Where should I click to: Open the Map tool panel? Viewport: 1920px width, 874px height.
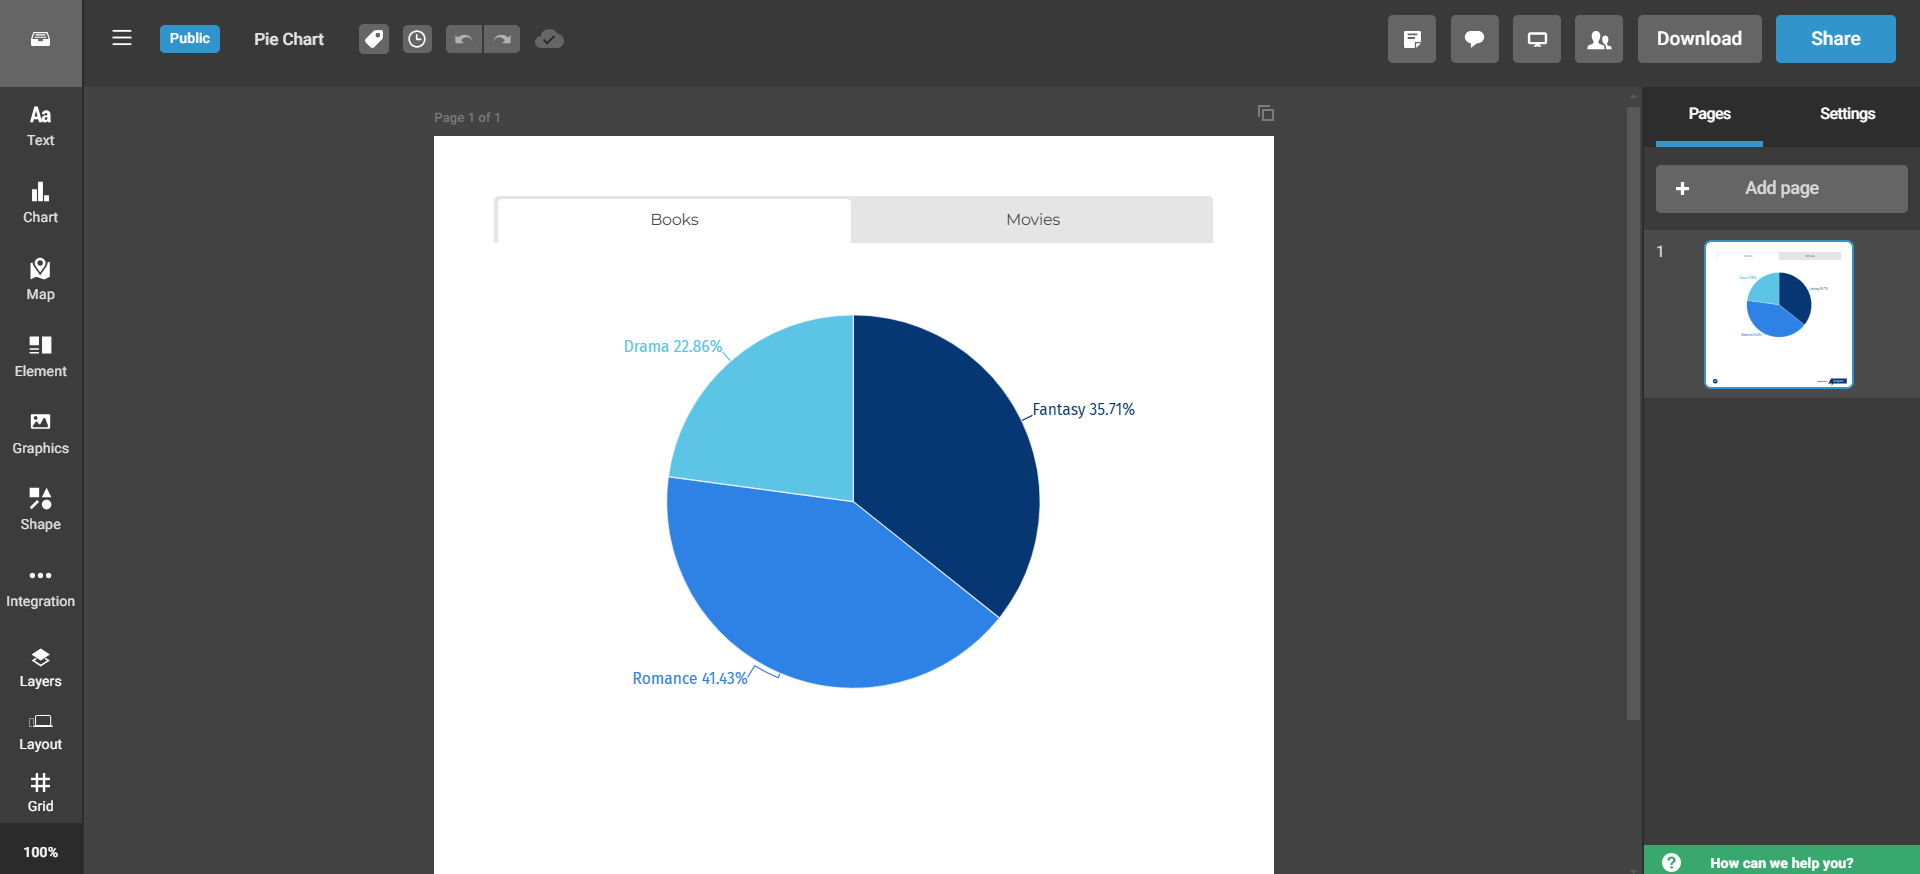(41, 280)
